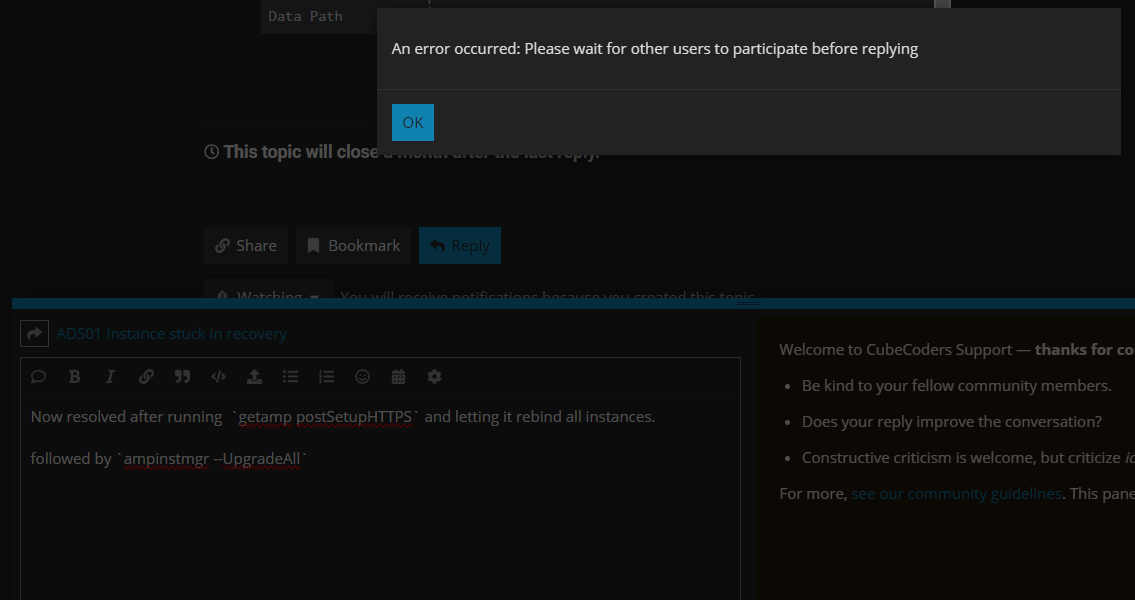Click the upload file icon
Screen dimensions: 1135x600
[254, 377]
